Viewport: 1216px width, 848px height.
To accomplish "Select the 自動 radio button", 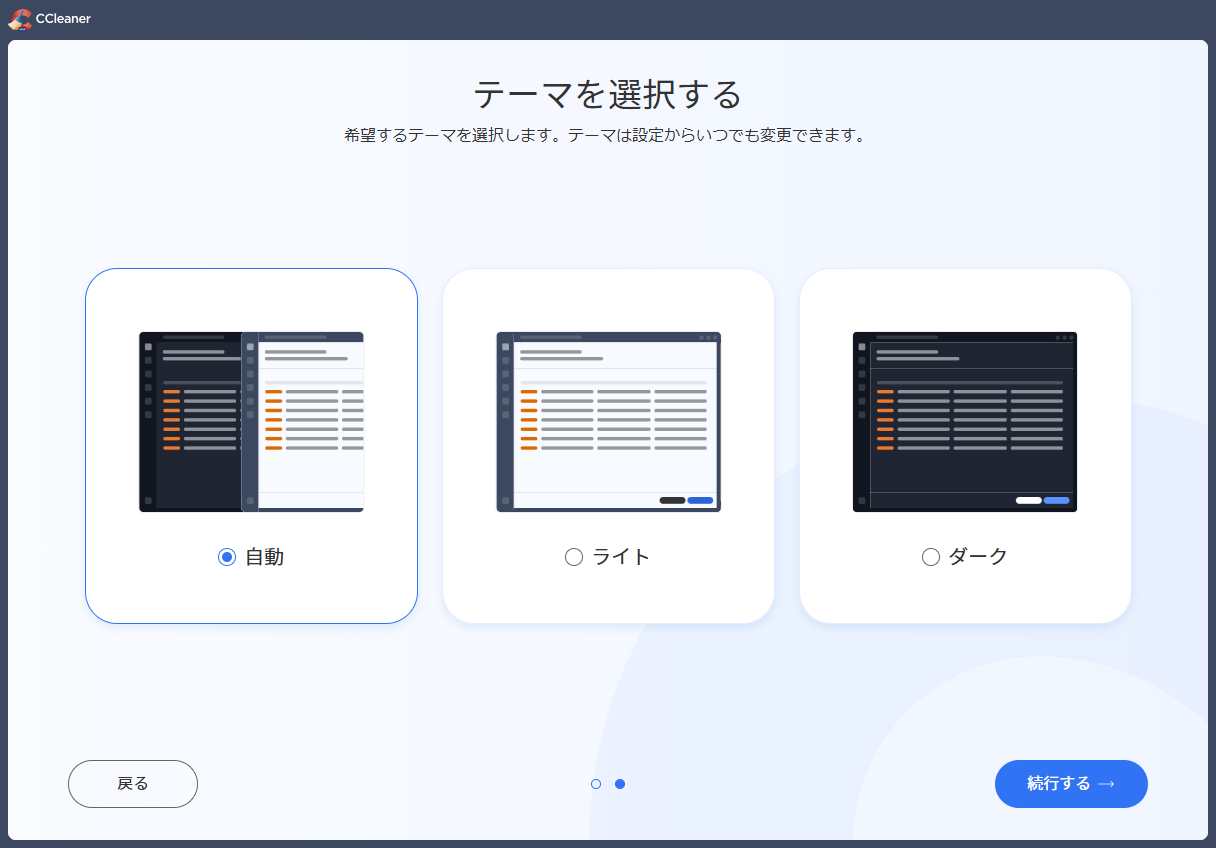I will click(226, 557).
